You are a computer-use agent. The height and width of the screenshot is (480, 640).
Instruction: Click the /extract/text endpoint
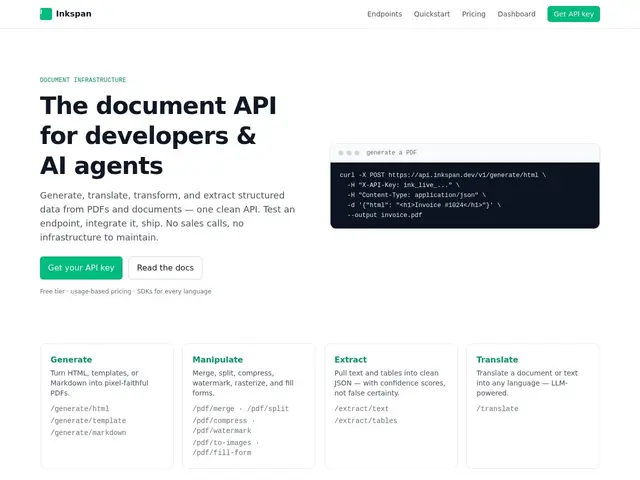361,409
